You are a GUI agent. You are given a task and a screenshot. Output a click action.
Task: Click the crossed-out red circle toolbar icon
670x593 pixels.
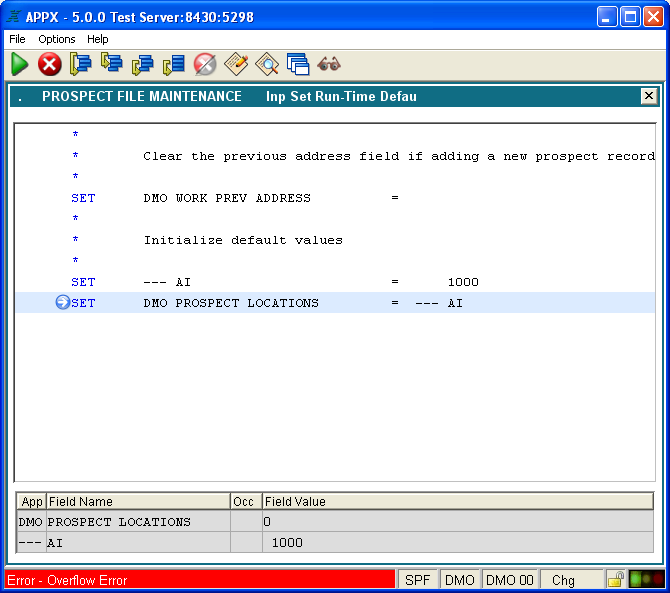click(204, 64)
